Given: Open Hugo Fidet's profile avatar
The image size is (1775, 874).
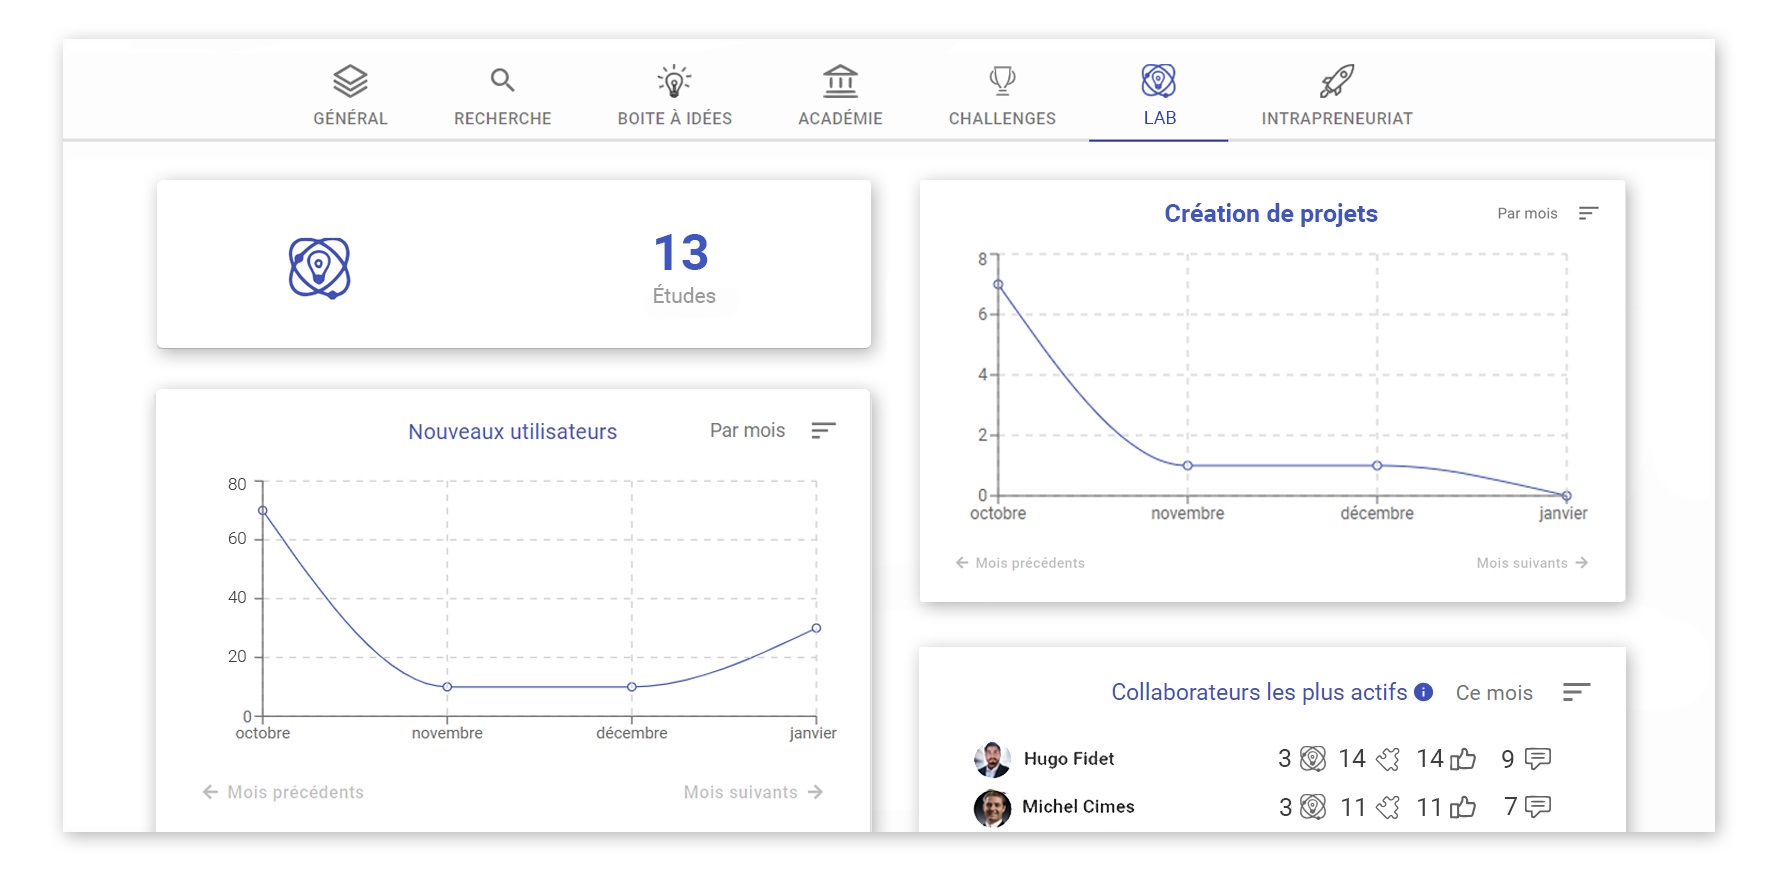Looking at the screenshot, I should tap(992, 759).
